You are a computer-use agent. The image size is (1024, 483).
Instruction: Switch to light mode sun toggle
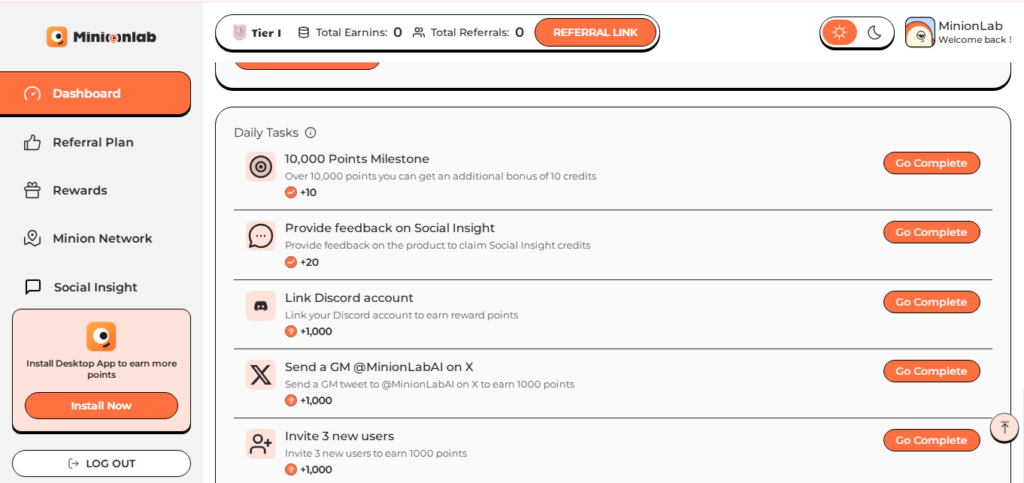[839, 33]
